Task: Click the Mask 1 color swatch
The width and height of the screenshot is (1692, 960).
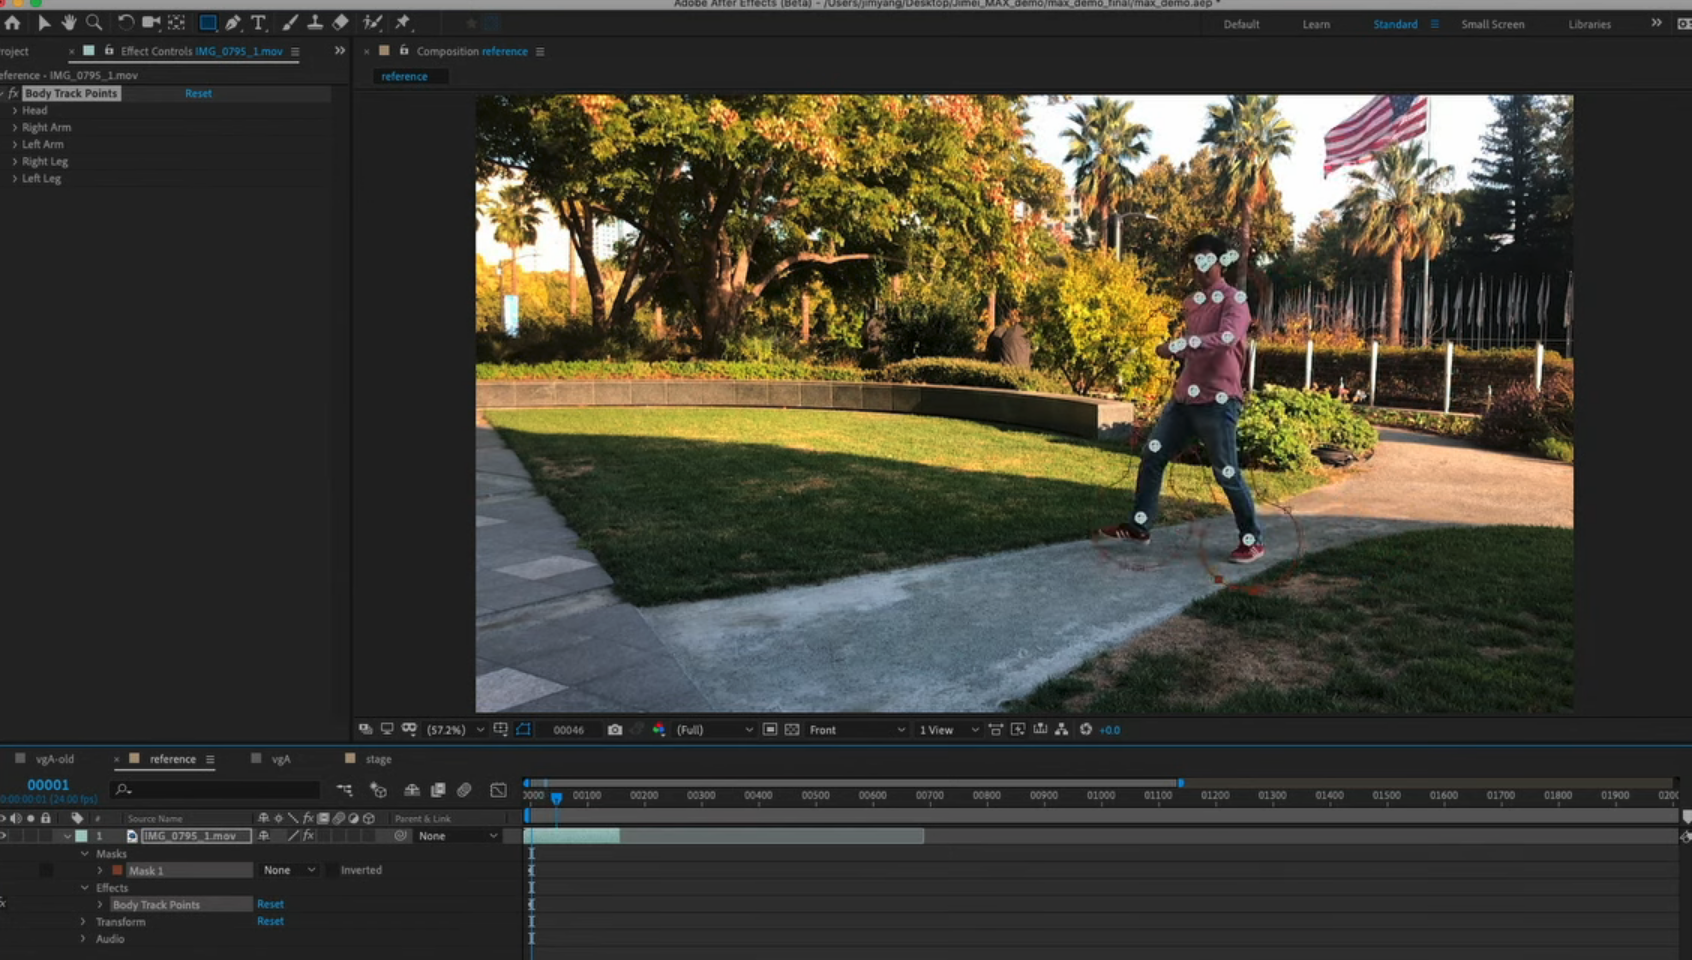Action: point(118,870)
